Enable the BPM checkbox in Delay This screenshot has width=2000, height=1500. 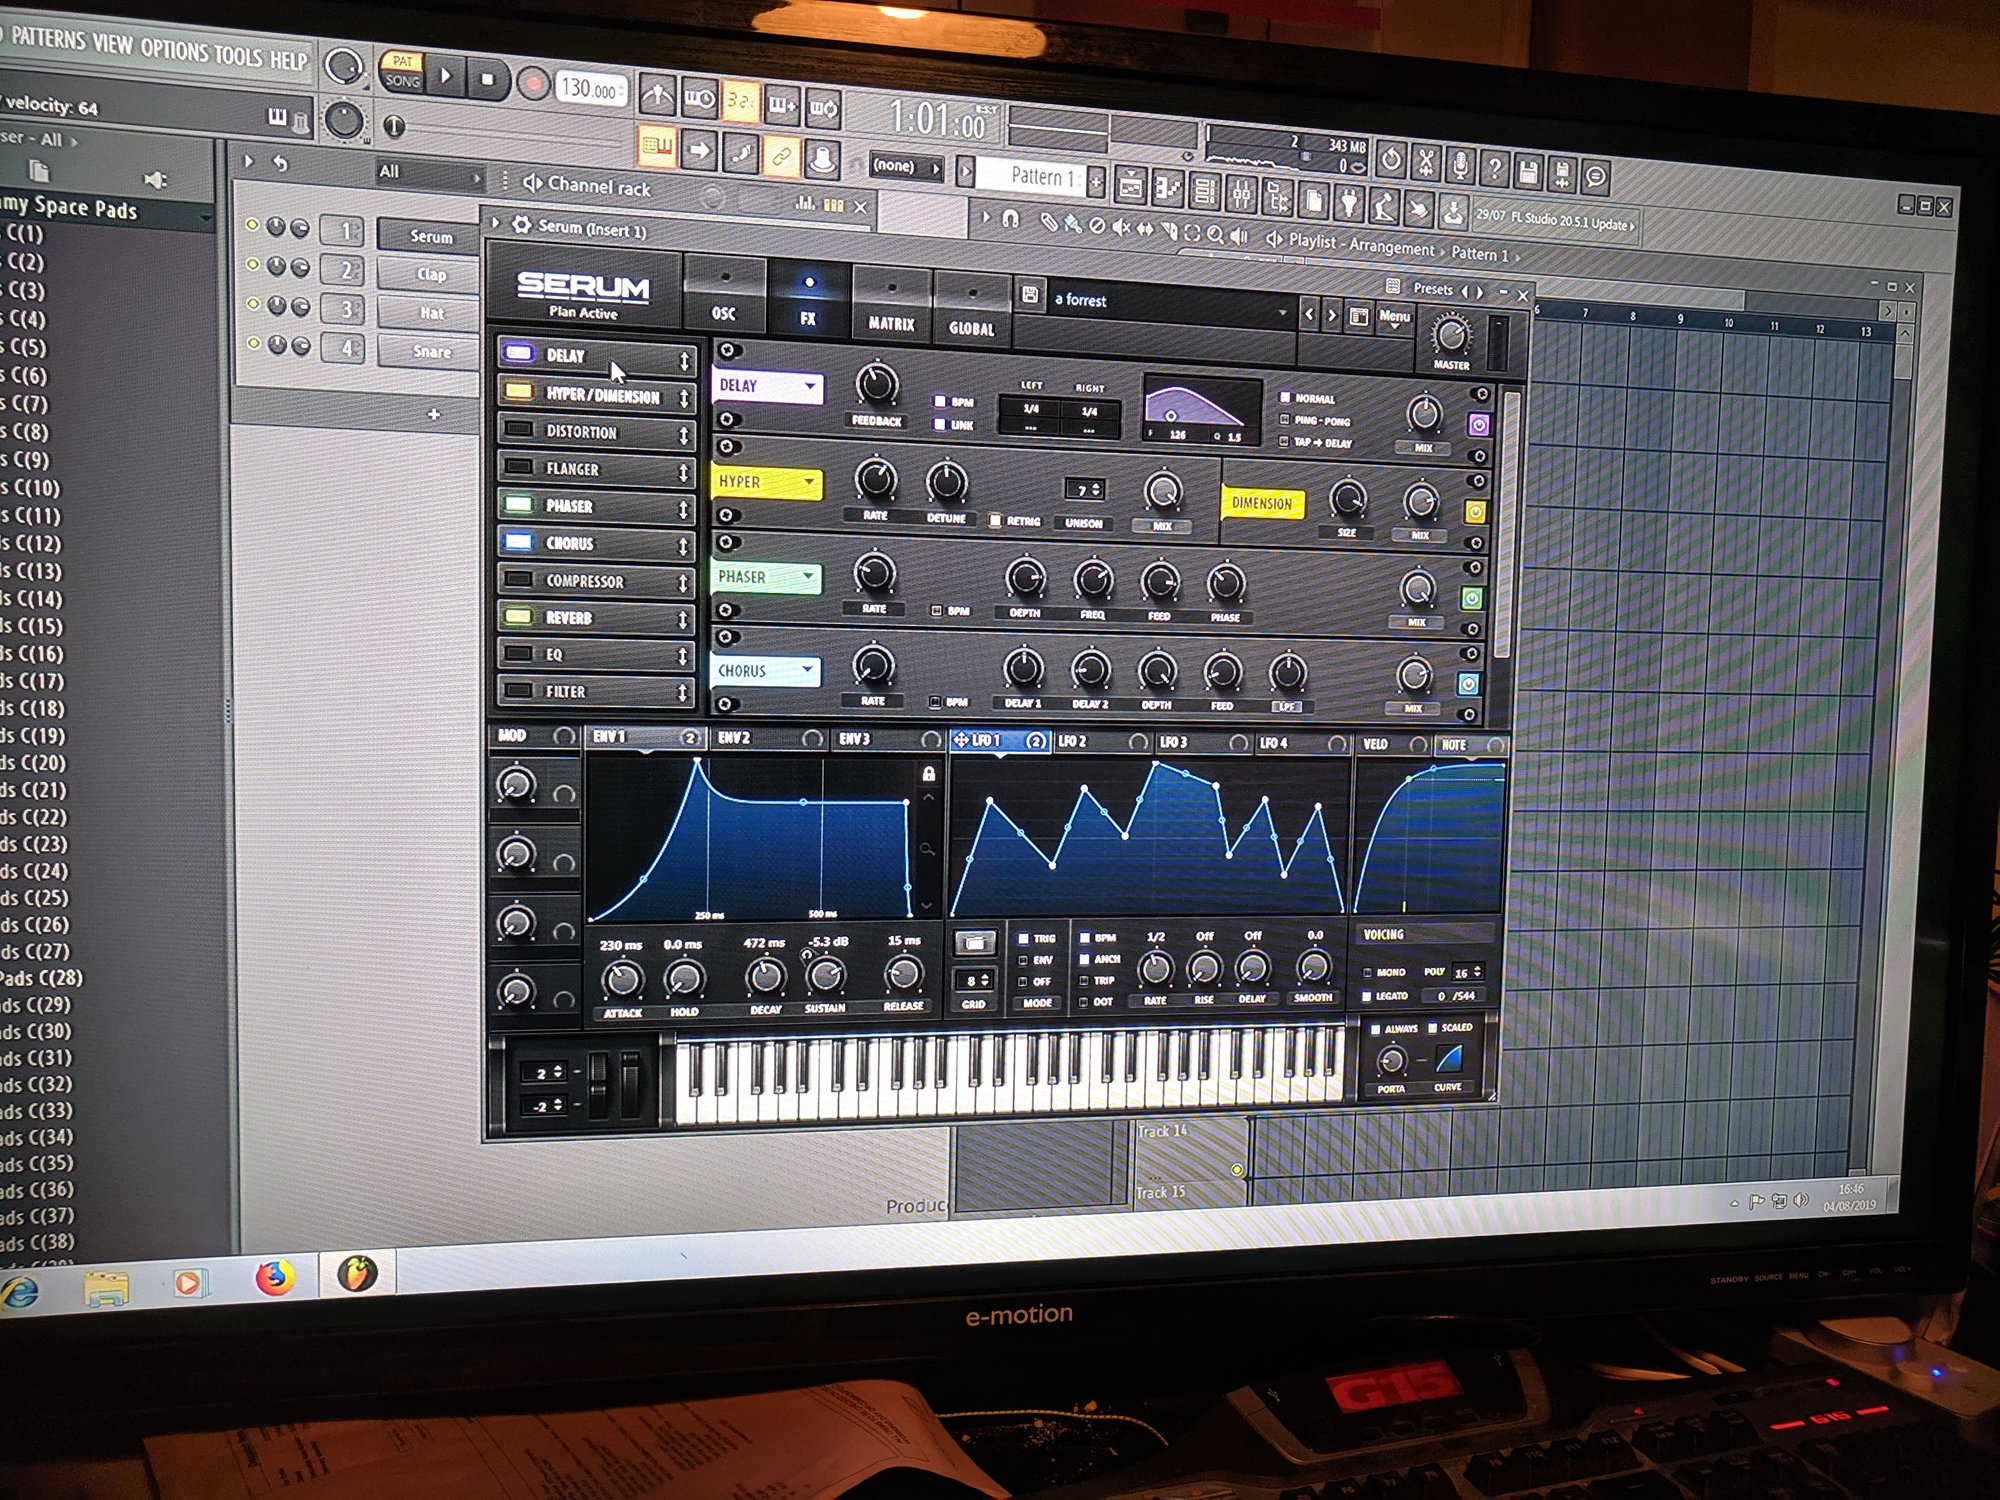point(940,401)
